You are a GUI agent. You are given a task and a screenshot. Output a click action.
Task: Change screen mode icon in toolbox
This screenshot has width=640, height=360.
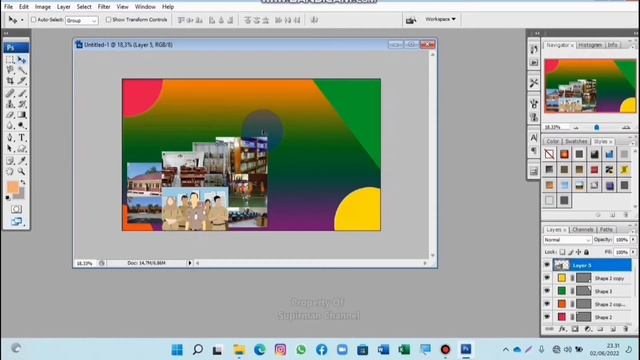click(x=16, y=222)
